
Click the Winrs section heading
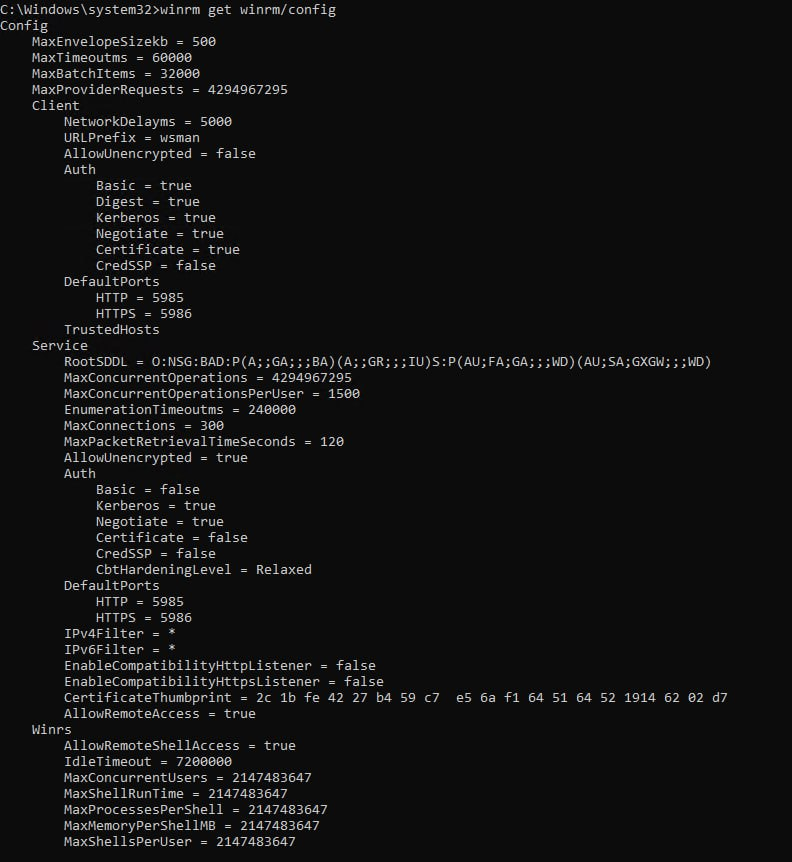click(x=52, y=730)
